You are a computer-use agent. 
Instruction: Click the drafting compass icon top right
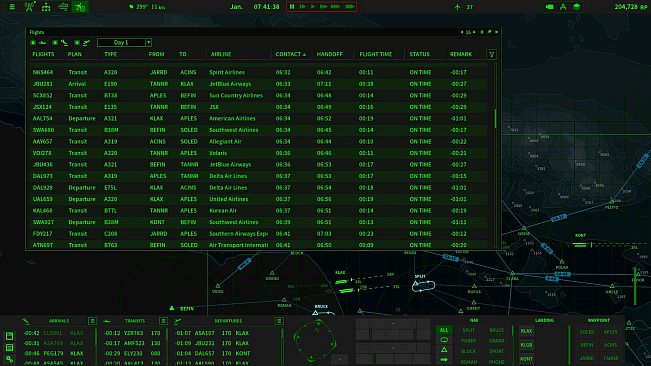click(x=563, y=7)
